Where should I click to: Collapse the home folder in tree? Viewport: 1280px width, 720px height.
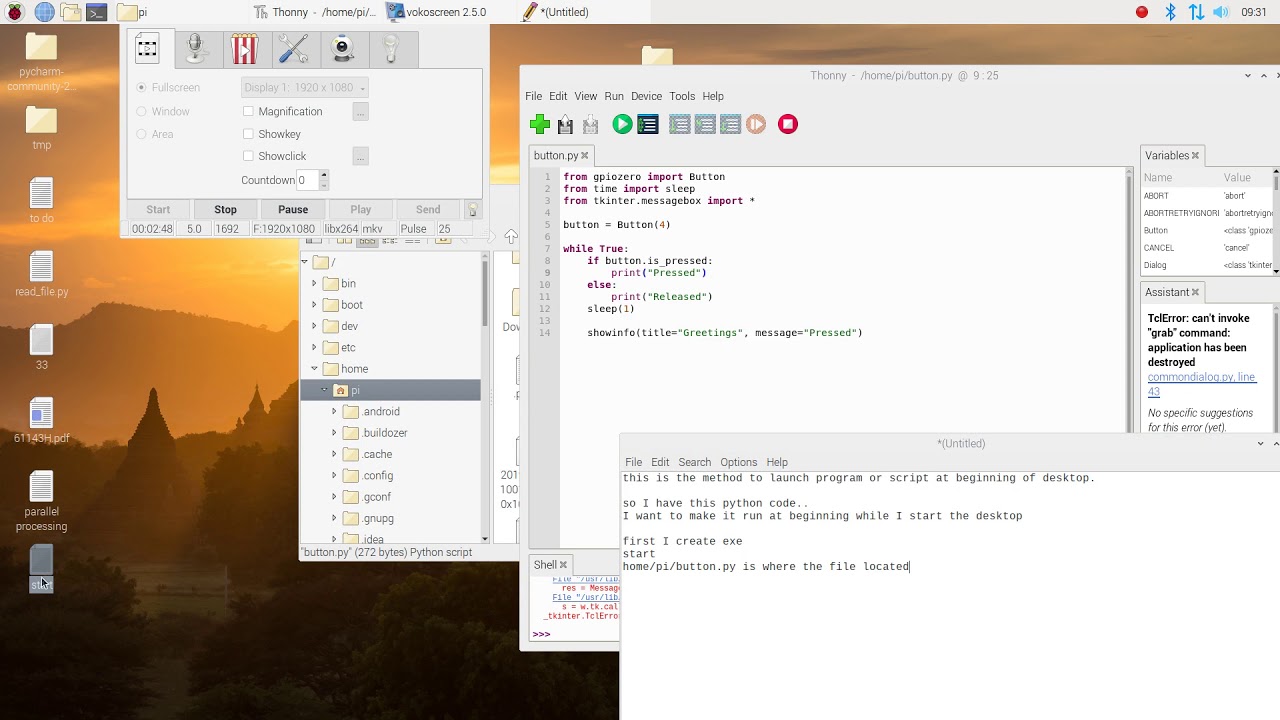coord(314,369)
